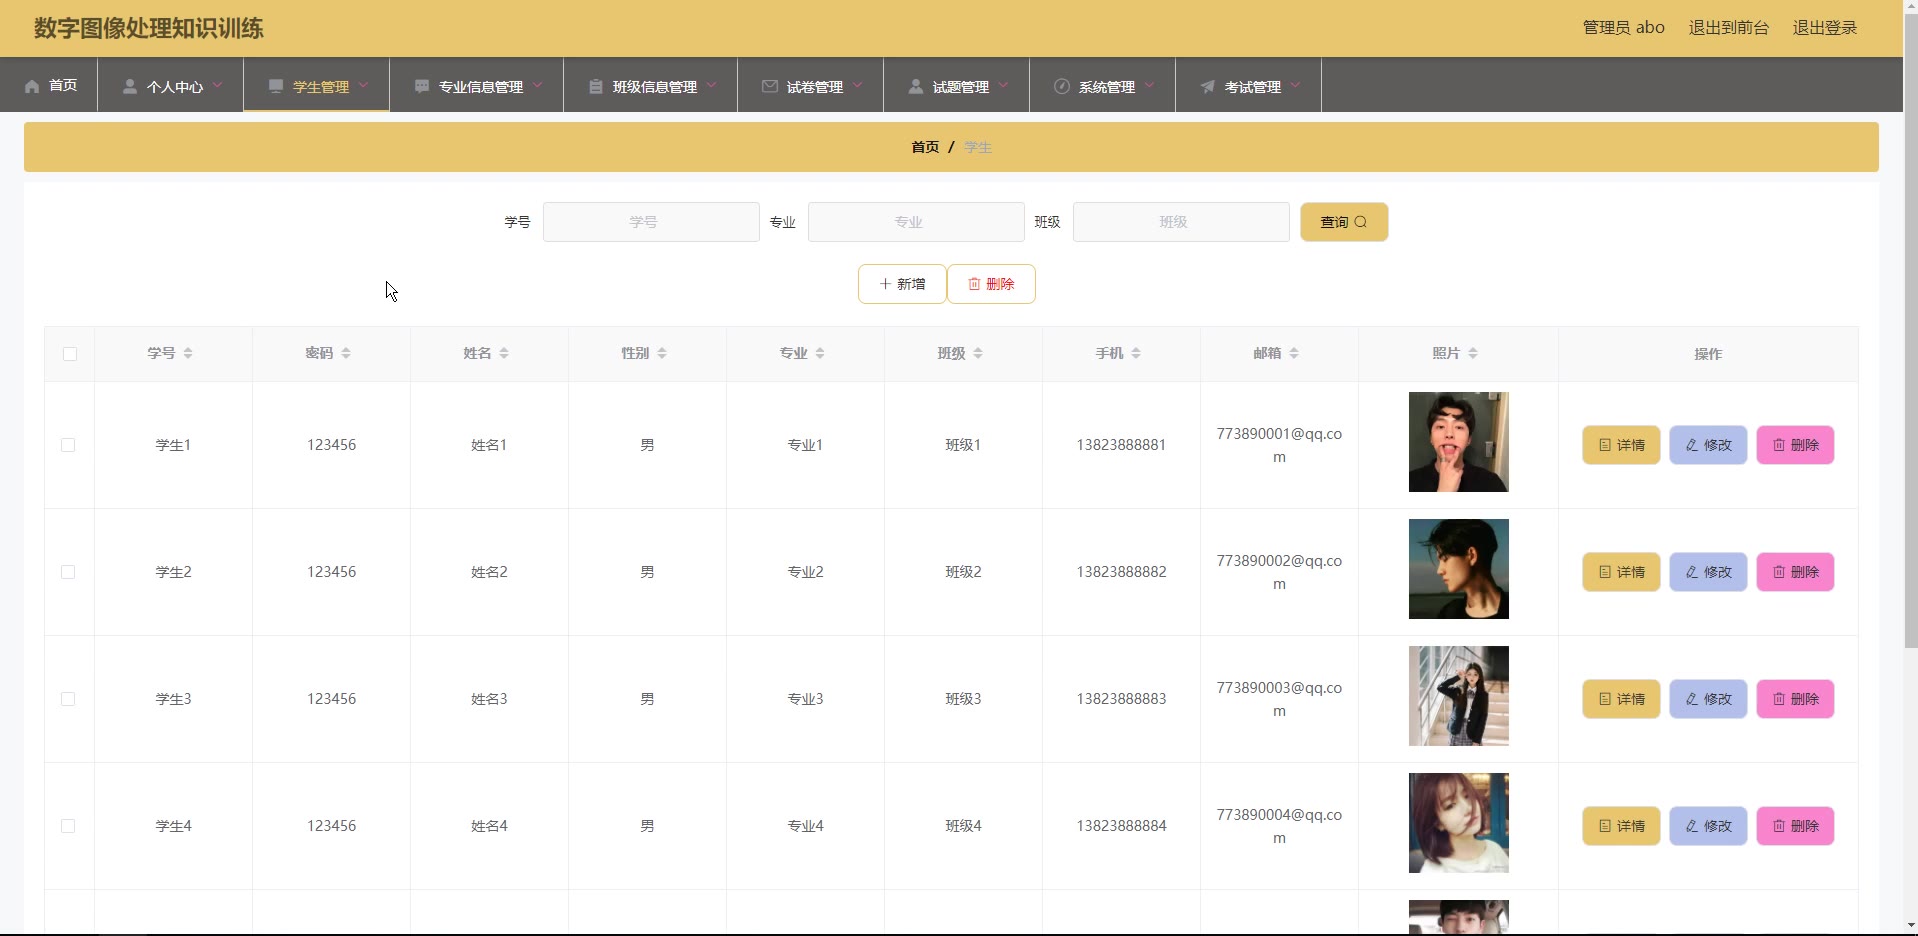1918x936 pixels.
Task: Click 首页 in the breadcrumb
Action: (x=925, y=147)
